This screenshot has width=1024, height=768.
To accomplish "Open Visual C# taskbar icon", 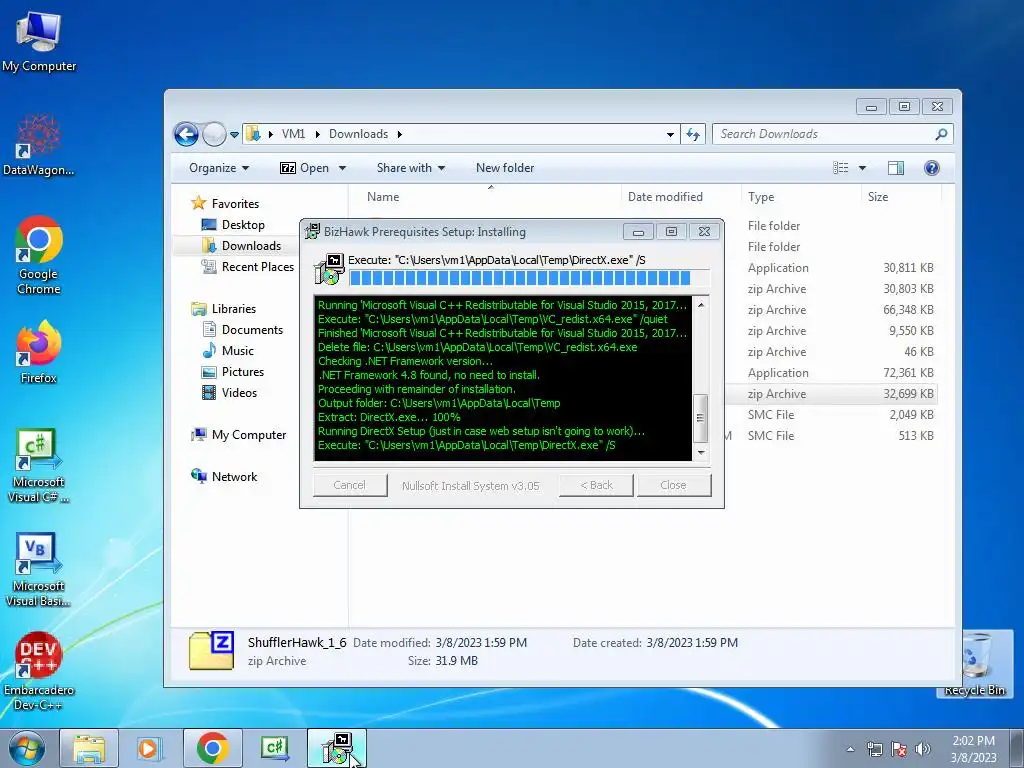I will [274, 748].
